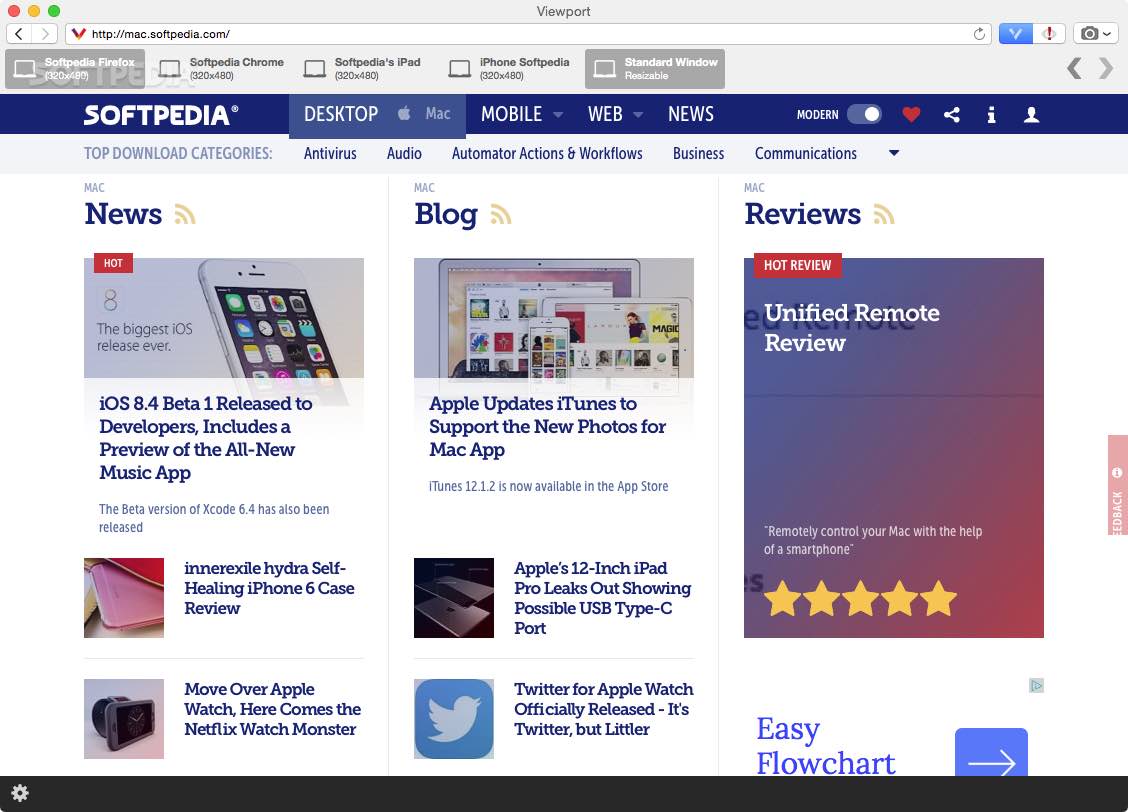Go back using the browser back arrow

click(19, 34)
